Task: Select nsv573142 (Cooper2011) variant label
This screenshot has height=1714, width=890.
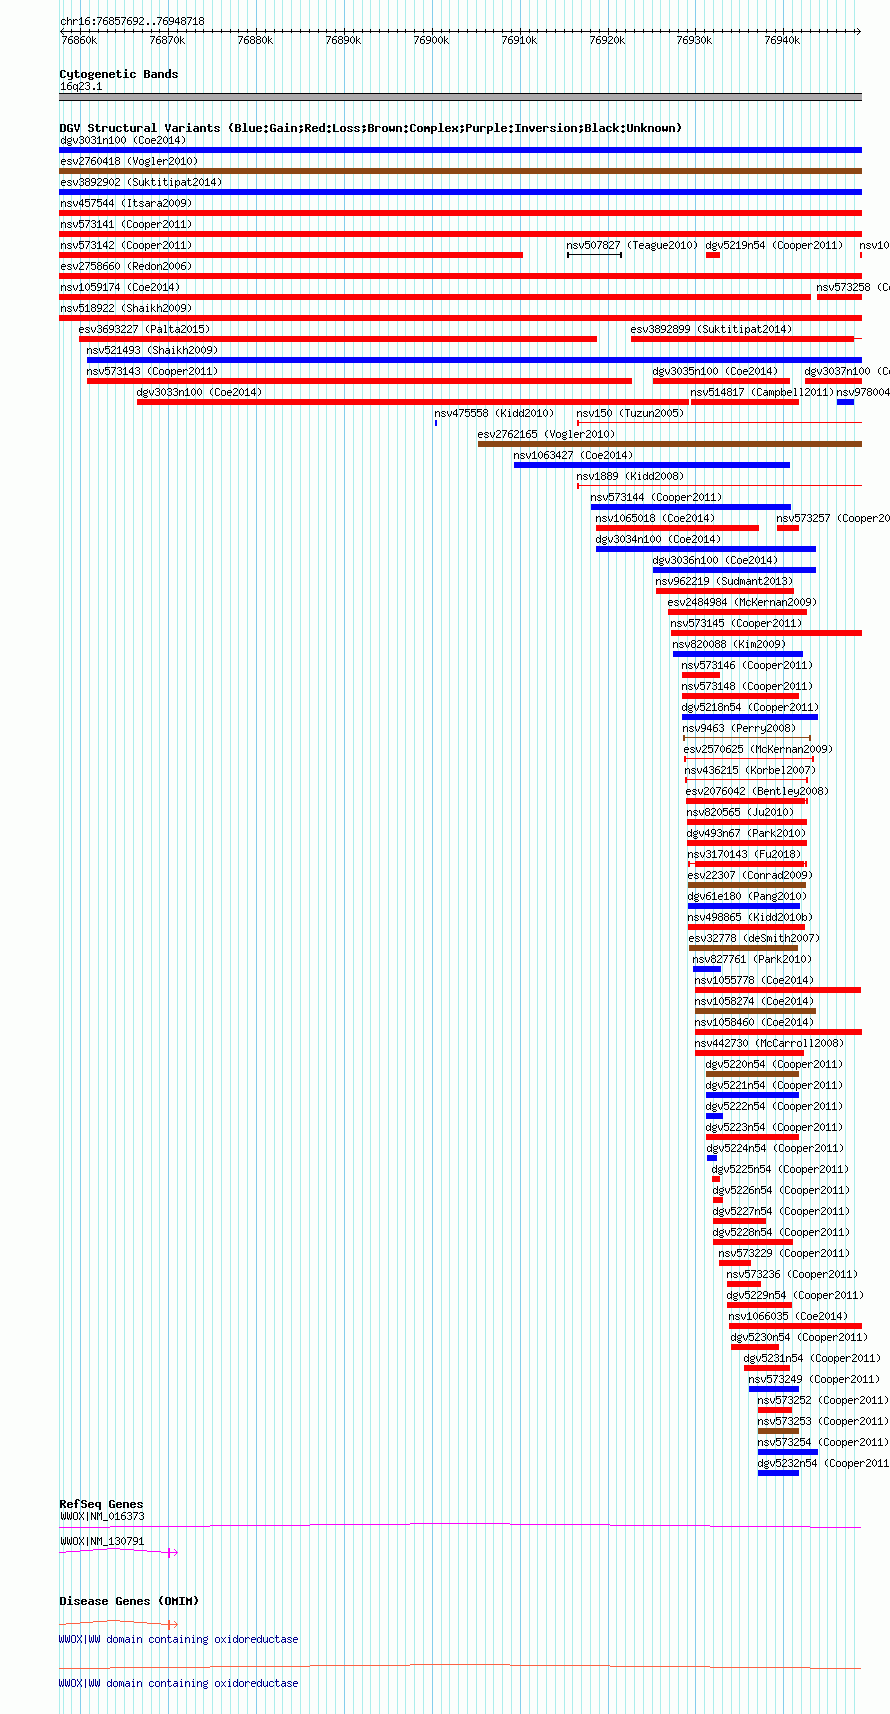Action: [126, 245]
